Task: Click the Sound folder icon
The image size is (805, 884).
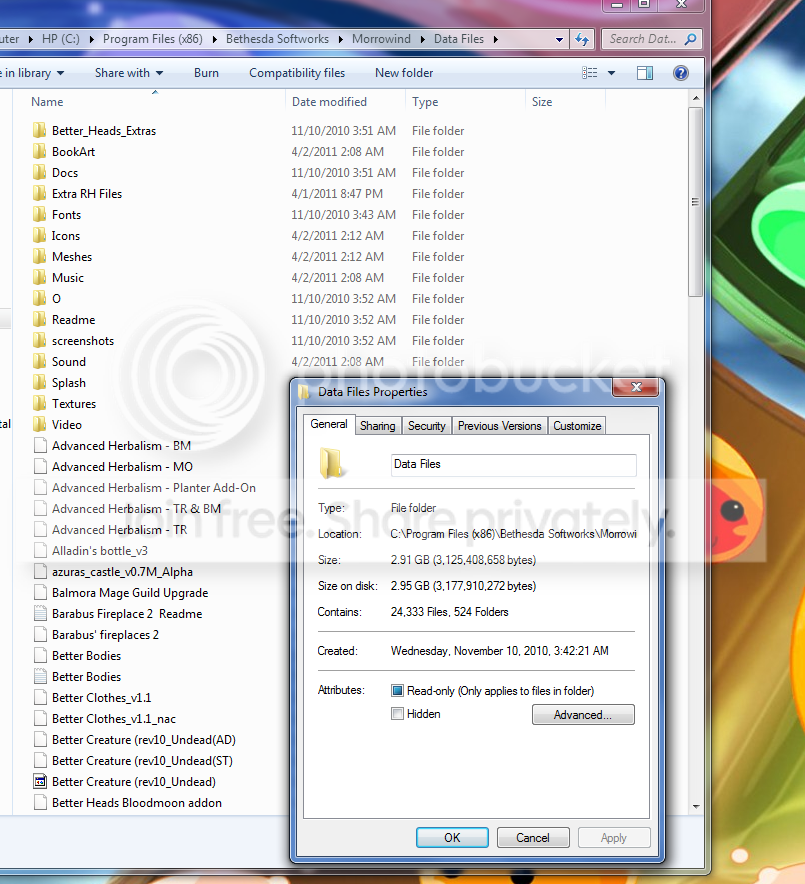Action: [x=39, y=361]
